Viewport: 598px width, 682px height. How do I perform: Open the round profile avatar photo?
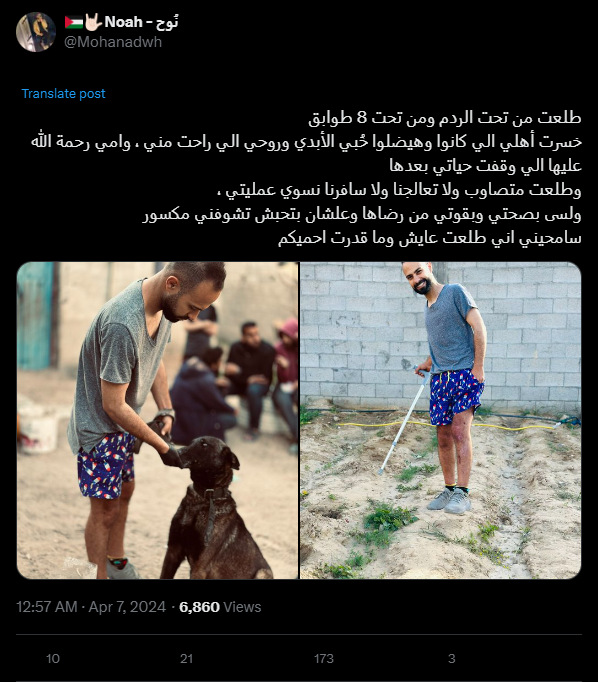click(36, 32)
